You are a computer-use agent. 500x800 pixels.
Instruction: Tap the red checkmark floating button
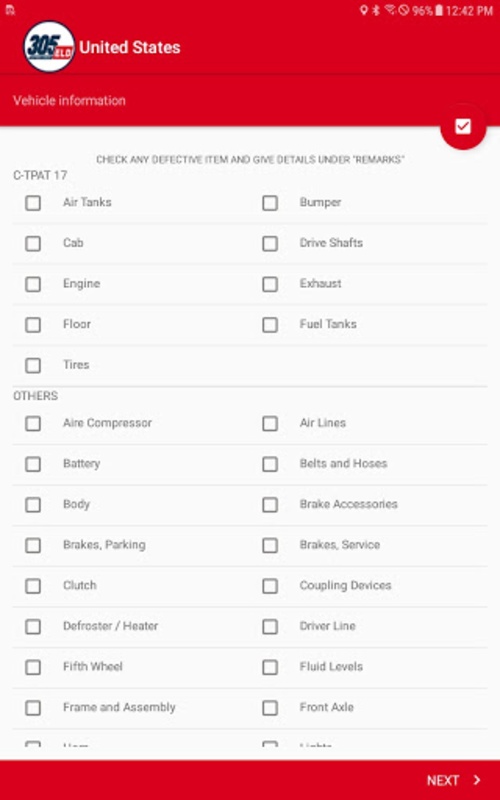click(x=463, y=127)
